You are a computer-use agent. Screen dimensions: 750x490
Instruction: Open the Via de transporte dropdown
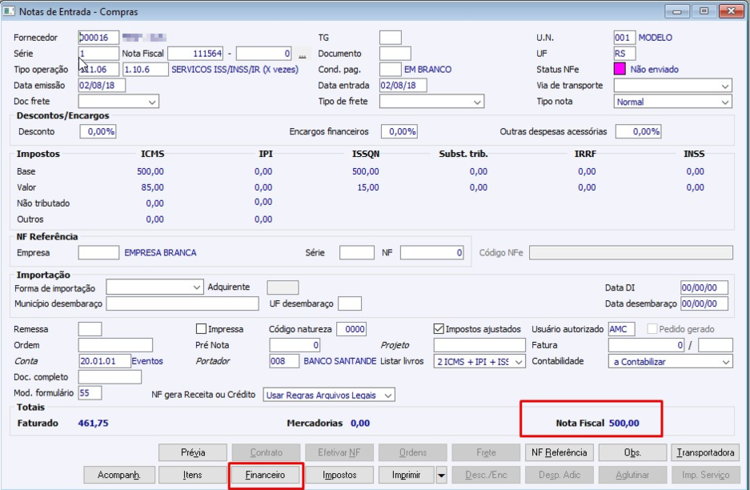pos(673,86)
